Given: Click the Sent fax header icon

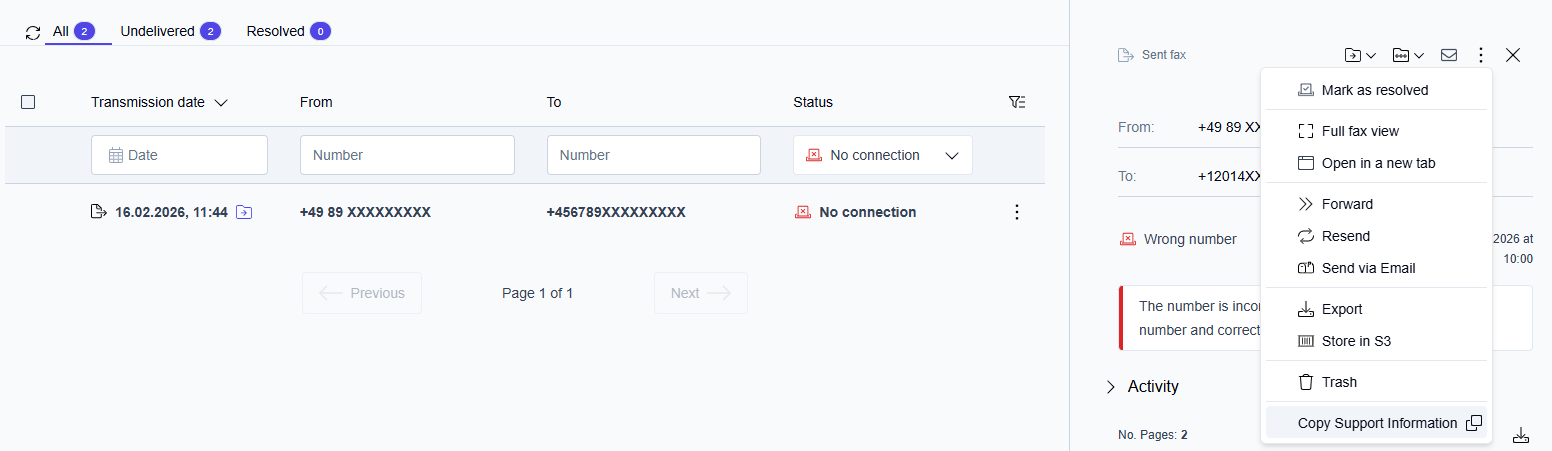Looking at the screenshot, I should click(x=1125, y=55).
